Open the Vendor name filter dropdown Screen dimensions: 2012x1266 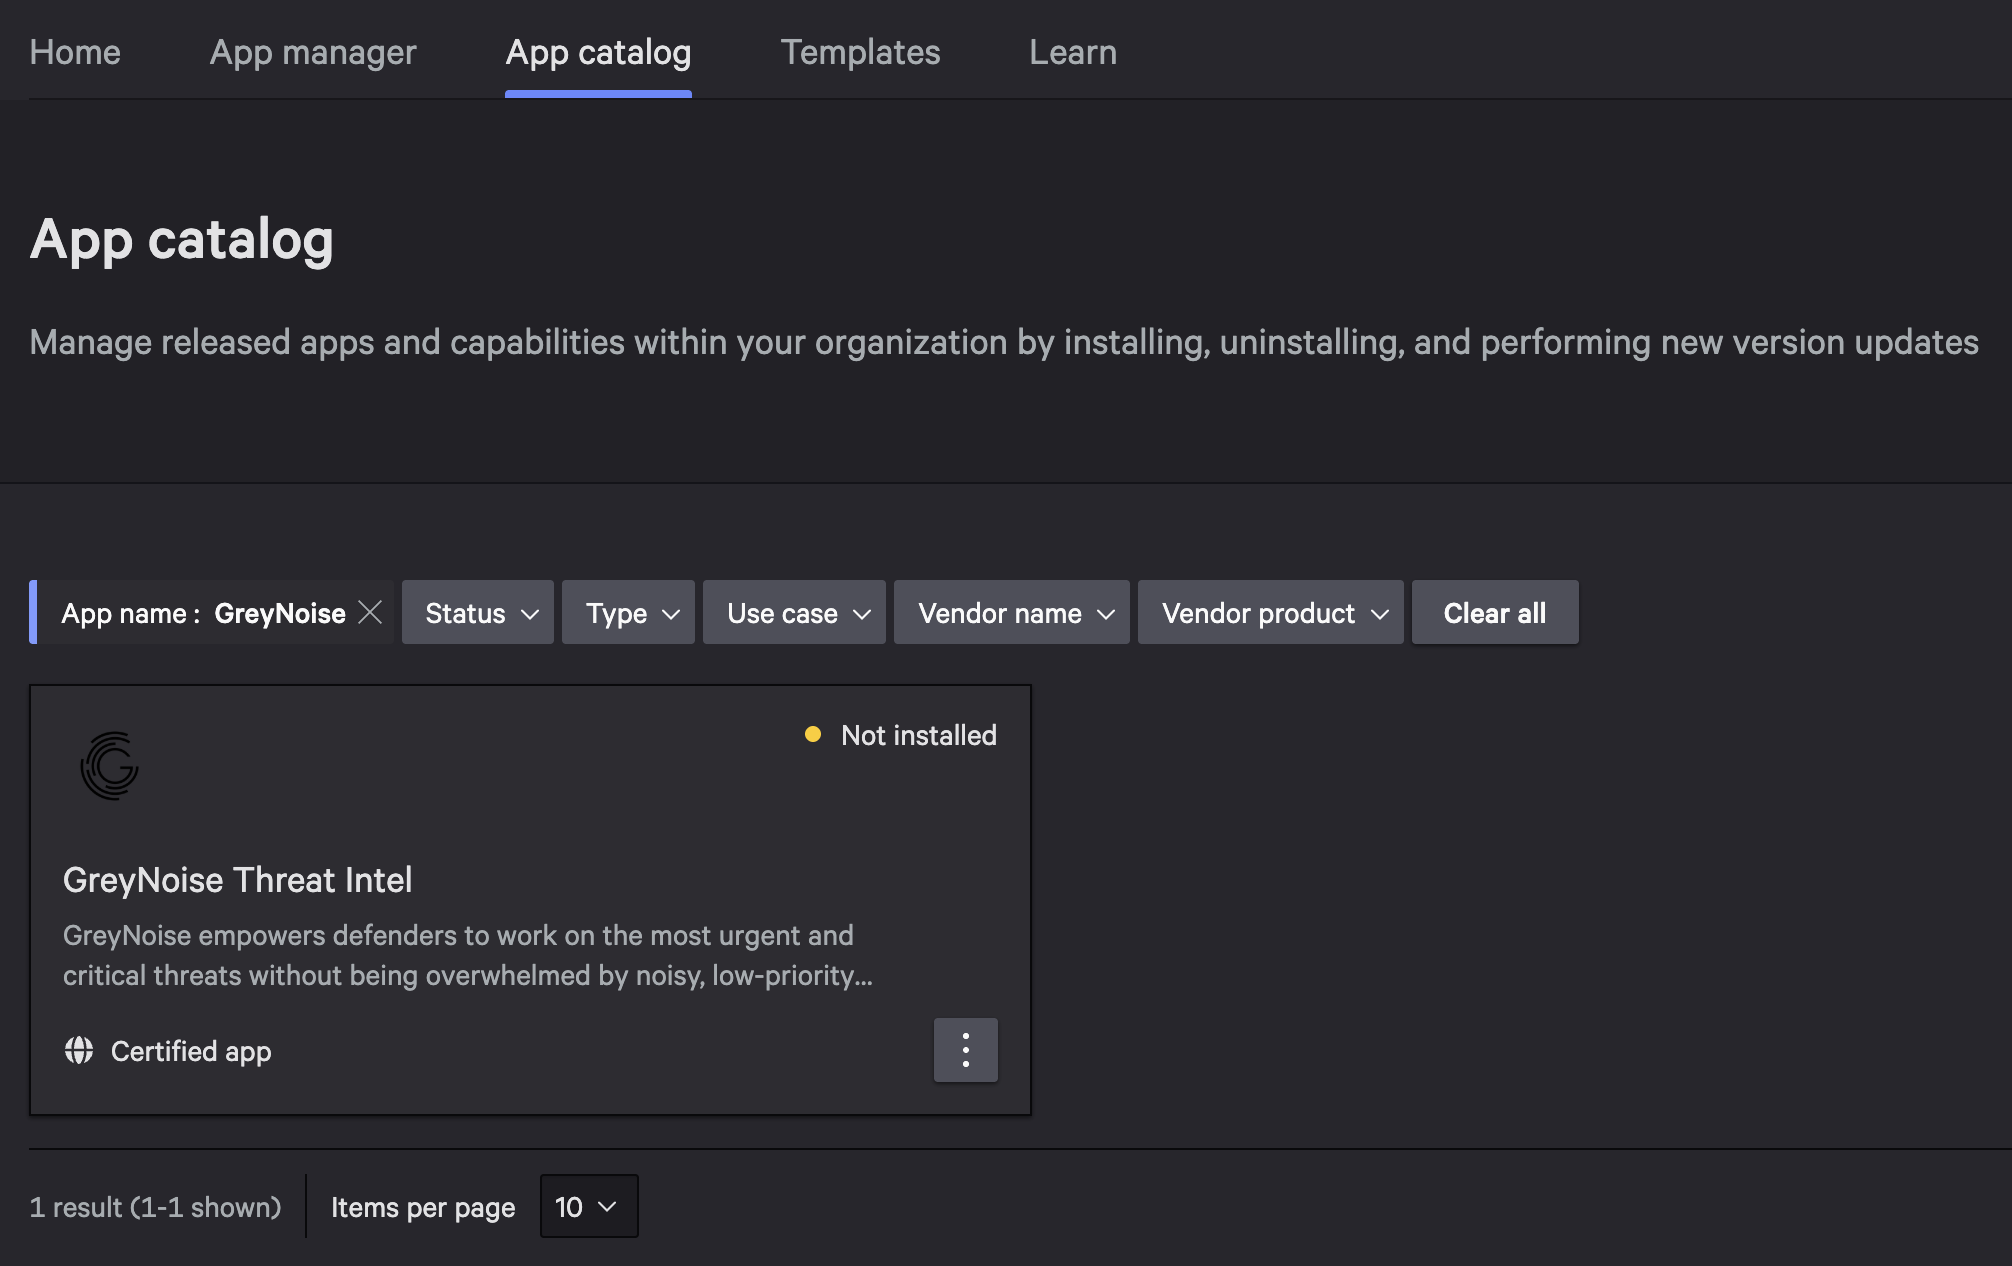pyautogui.click(x=1011, y=612)
